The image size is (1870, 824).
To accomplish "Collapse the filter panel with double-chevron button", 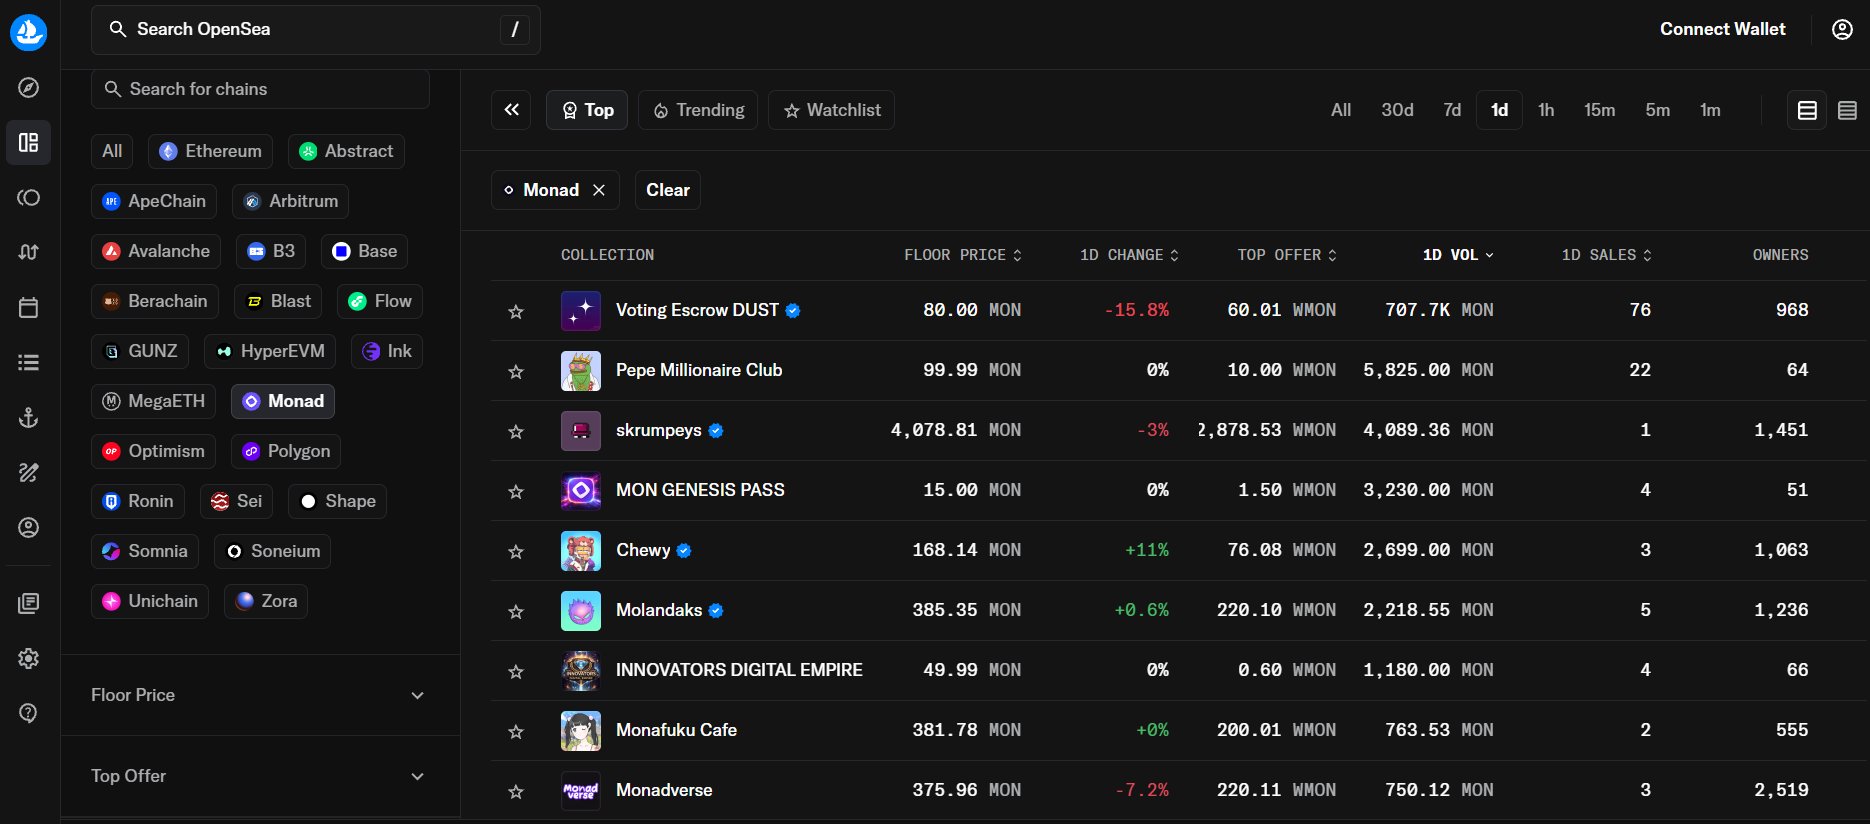I will 511,110.
